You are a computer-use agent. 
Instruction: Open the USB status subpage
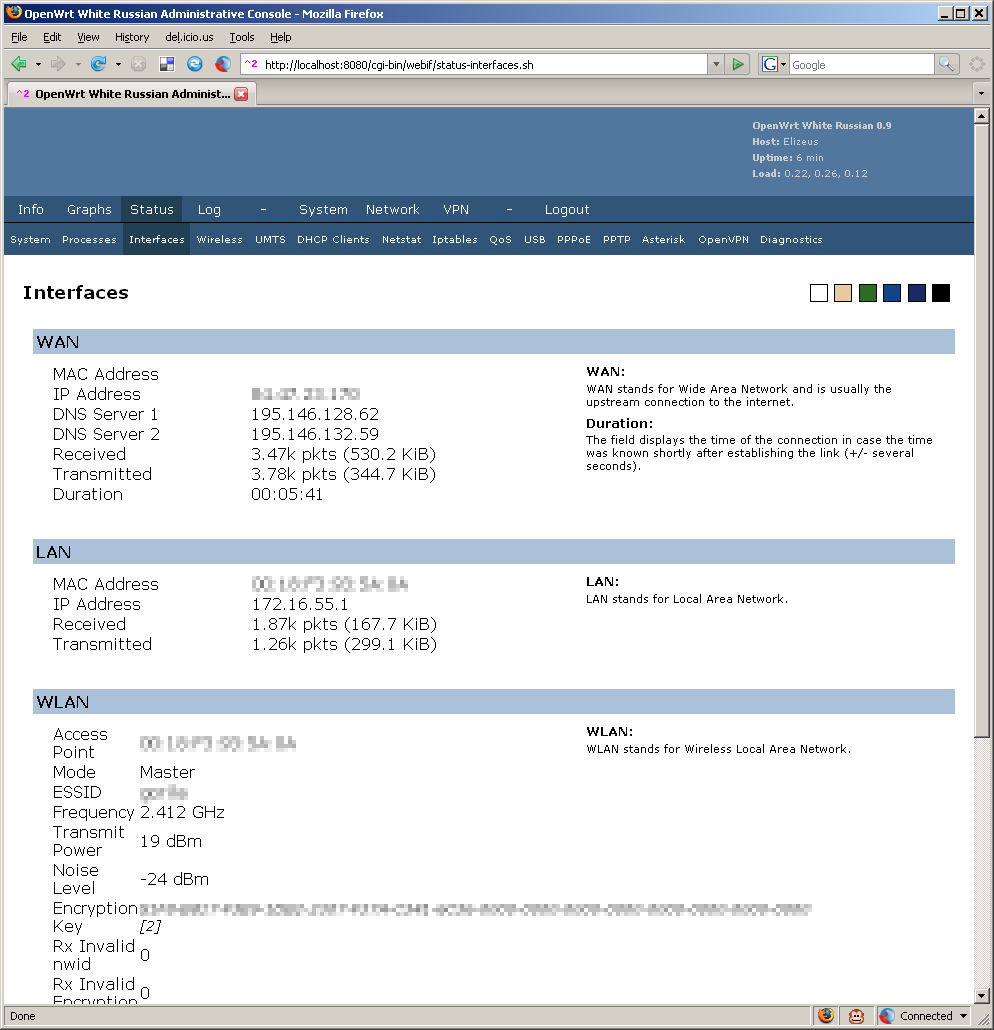(535, 240)
